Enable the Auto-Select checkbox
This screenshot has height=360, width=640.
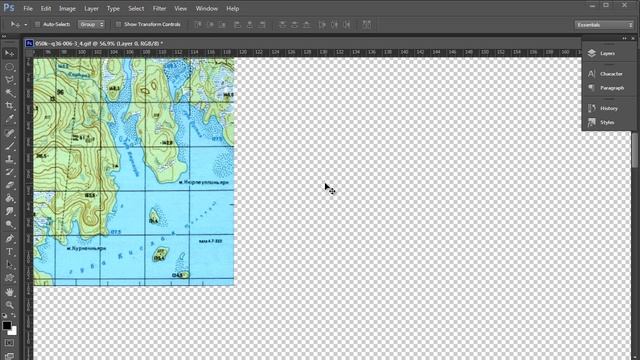click(37, 24)
